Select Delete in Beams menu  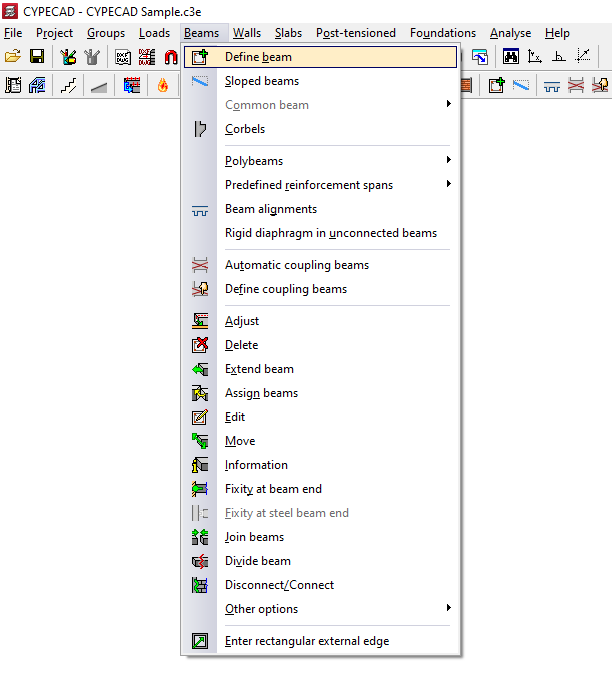[320, 345]
